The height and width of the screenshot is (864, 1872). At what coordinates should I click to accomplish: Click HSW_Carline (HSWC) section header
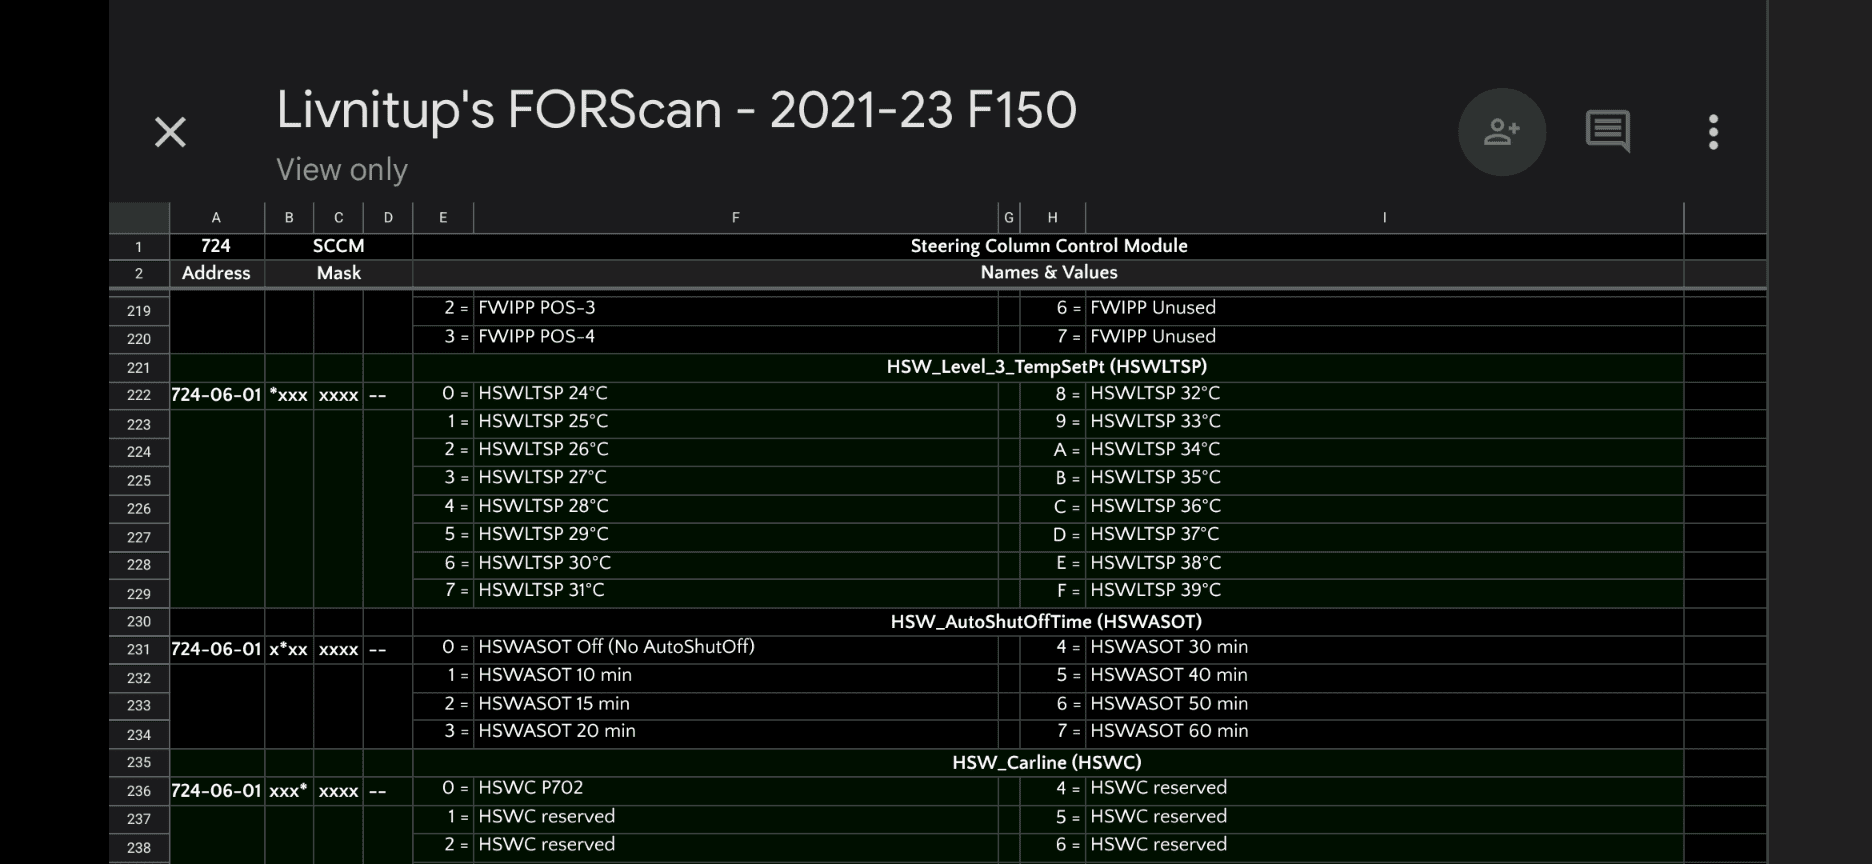click(1047, 763)
